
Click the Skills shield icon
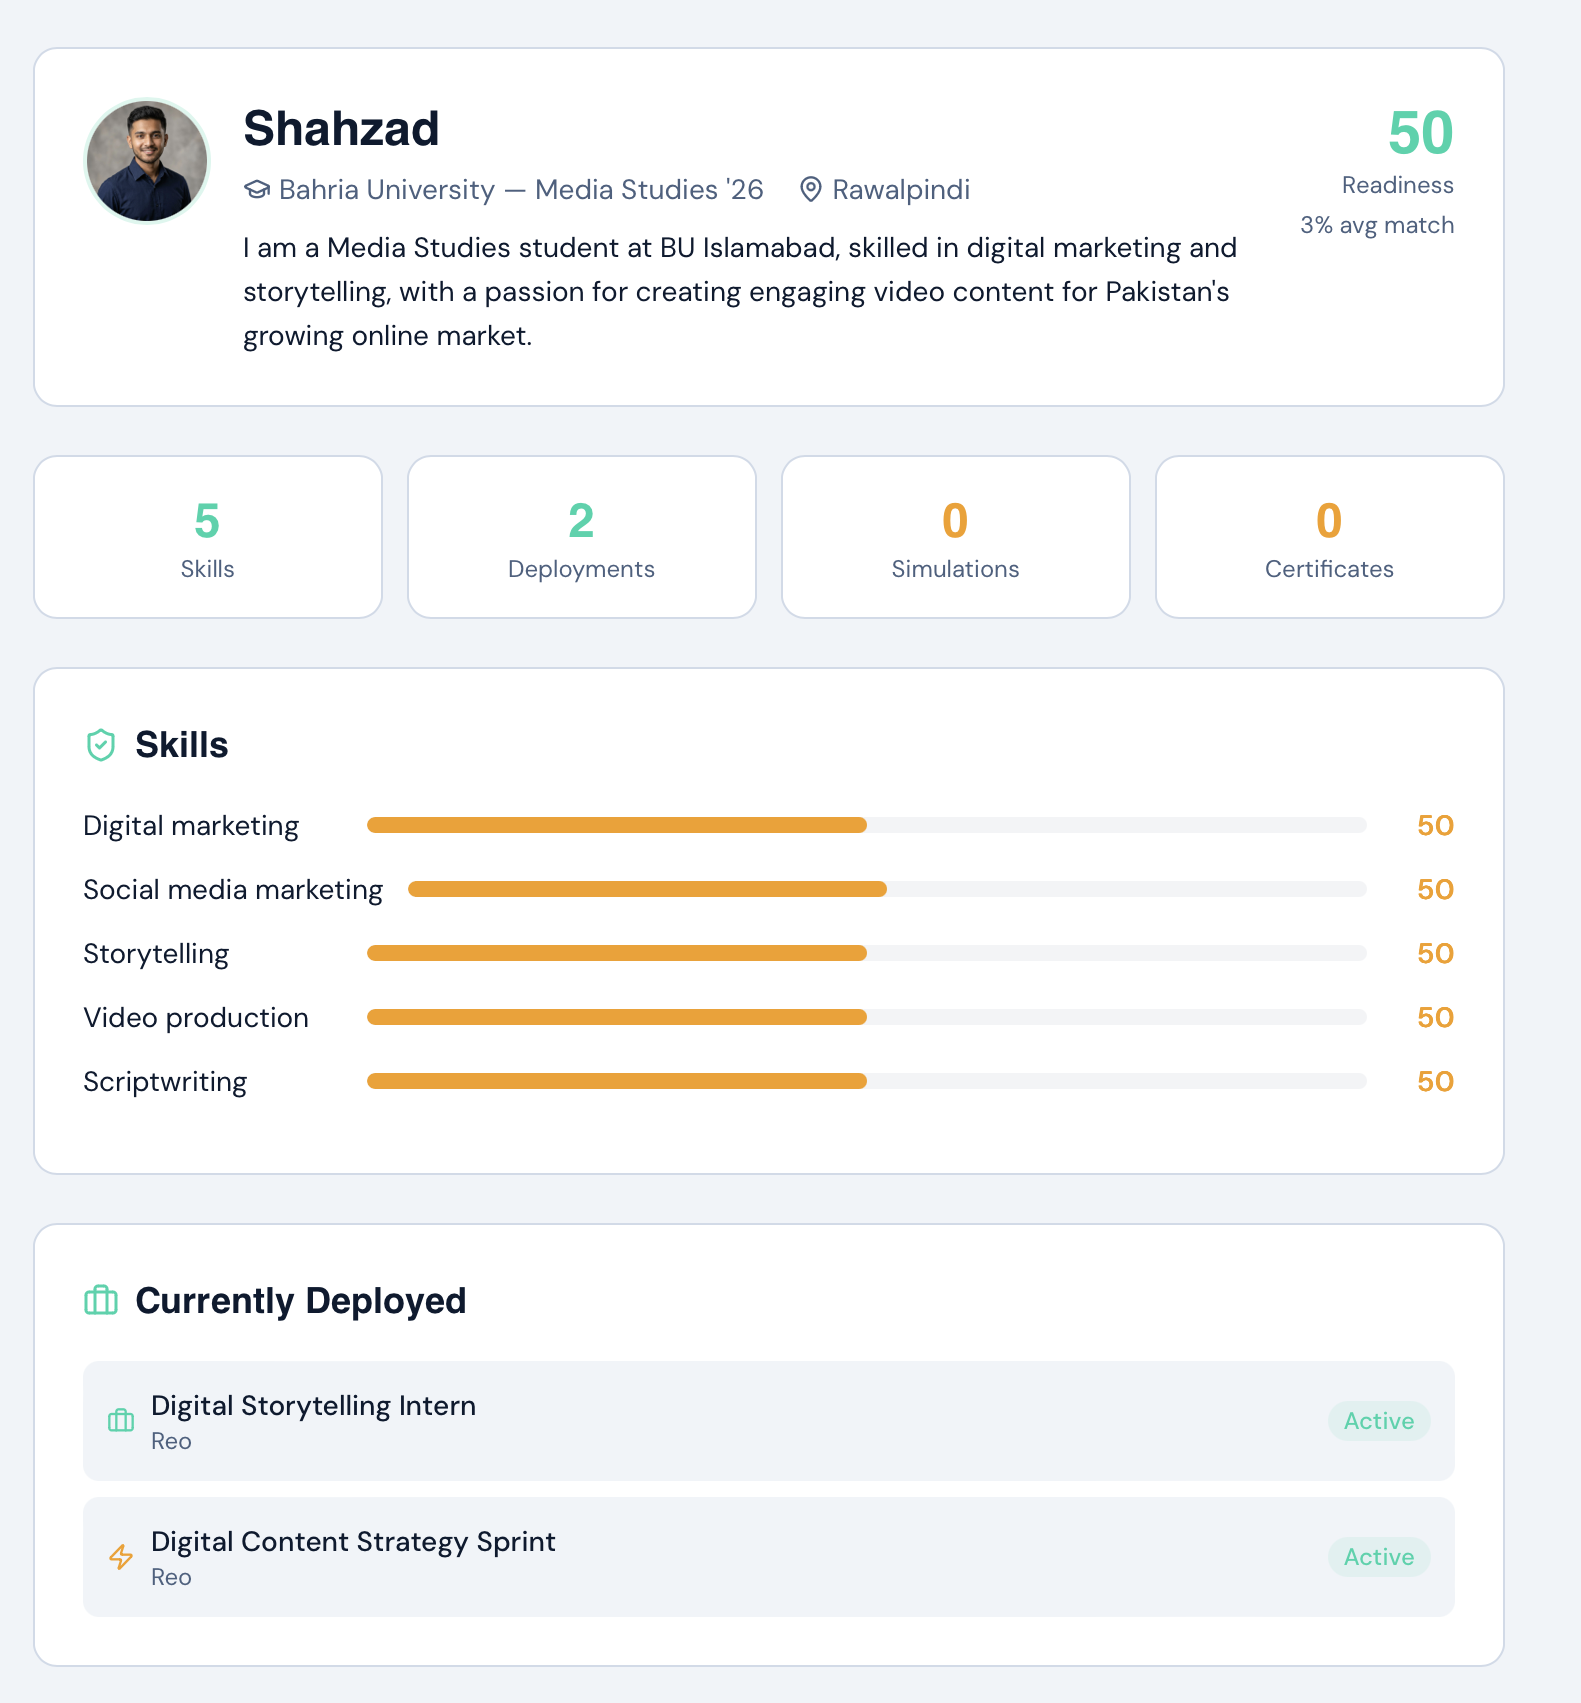[x=101, y=745]
